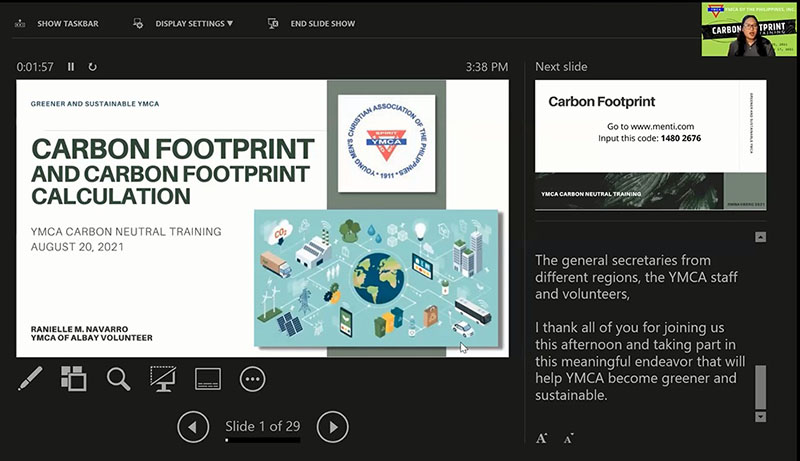Screen dimensions: 800x461
Task: Click the elapsed time 0:01:57
Action: coord(35,67)
